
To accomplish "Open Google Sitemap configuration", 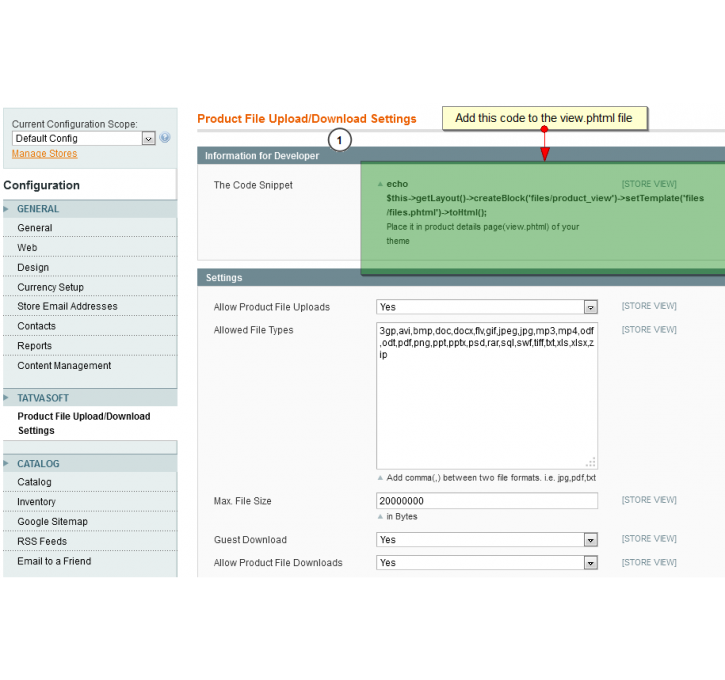I will pyautogui.click(x=52, y=521).
